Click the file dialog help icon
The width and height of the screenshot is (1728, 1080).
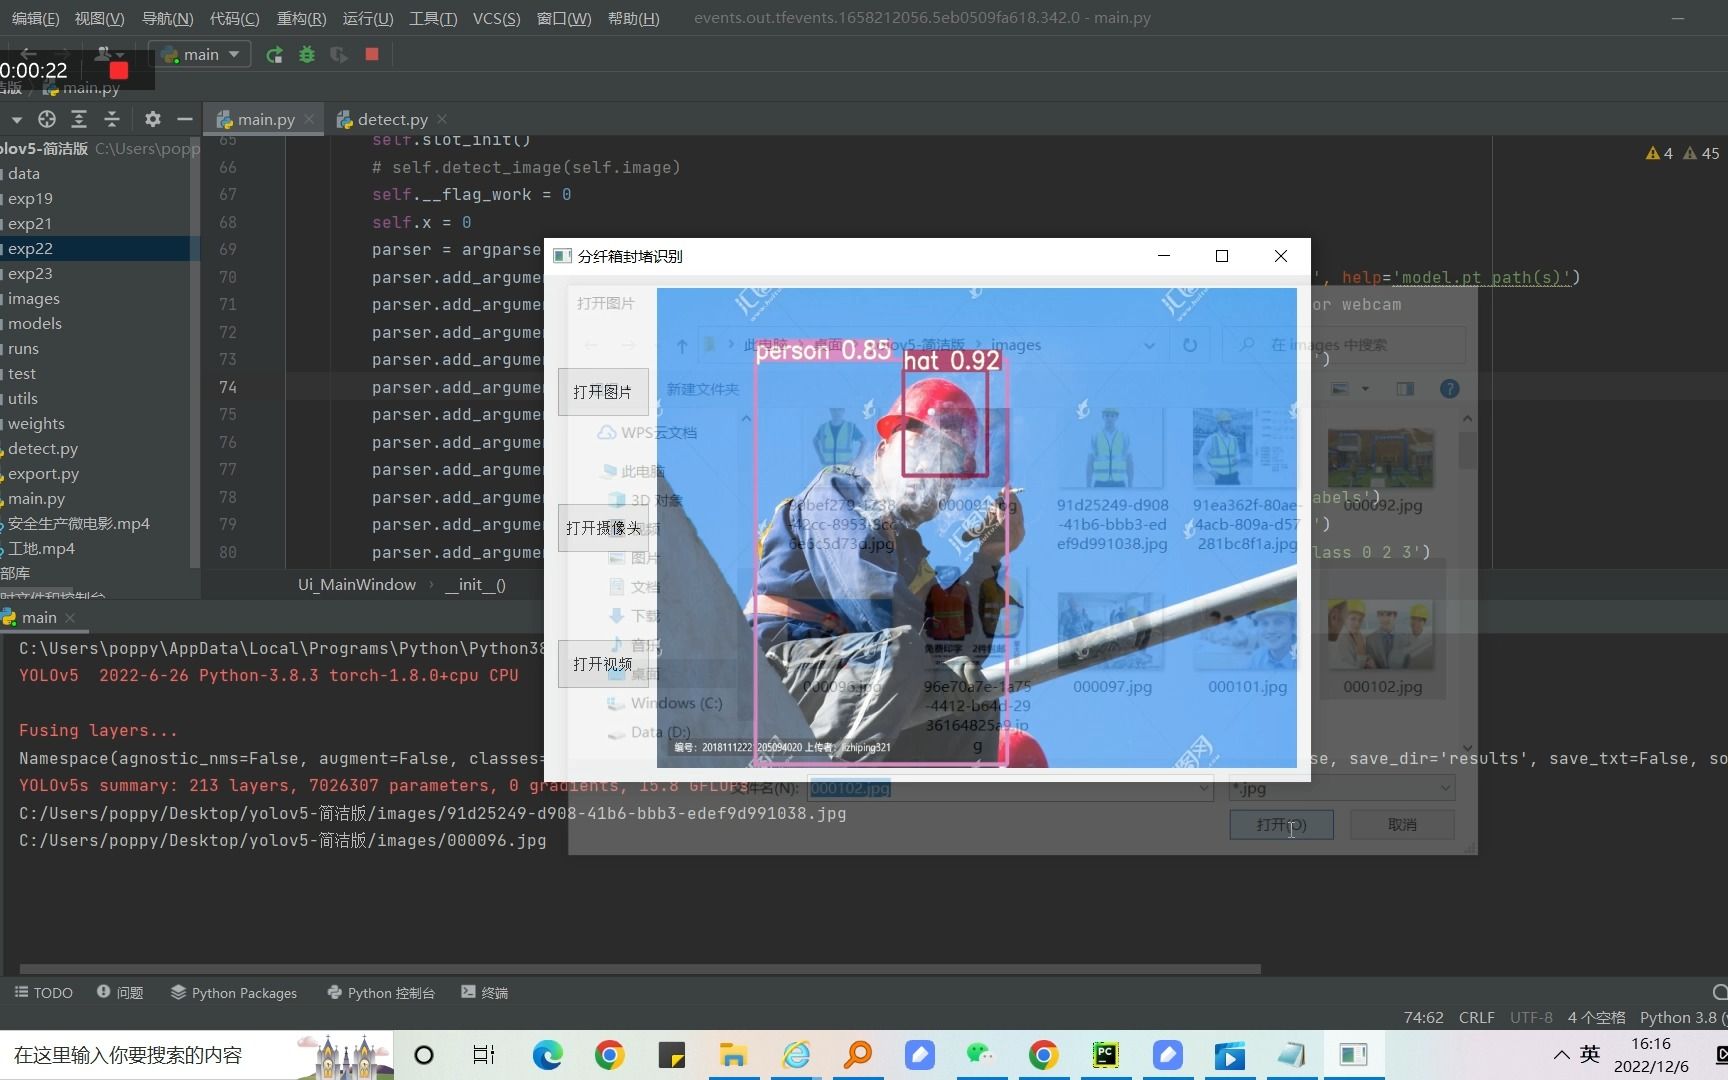1449,389
